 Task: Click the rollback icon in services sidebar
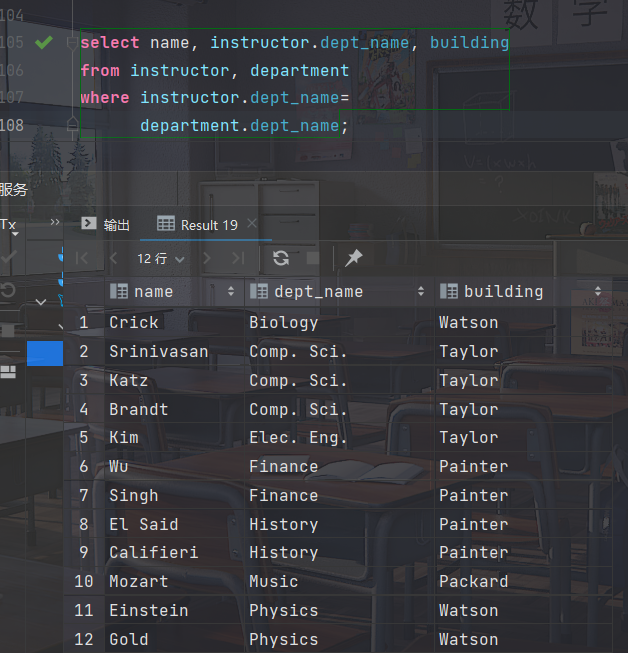coord(8,289)
